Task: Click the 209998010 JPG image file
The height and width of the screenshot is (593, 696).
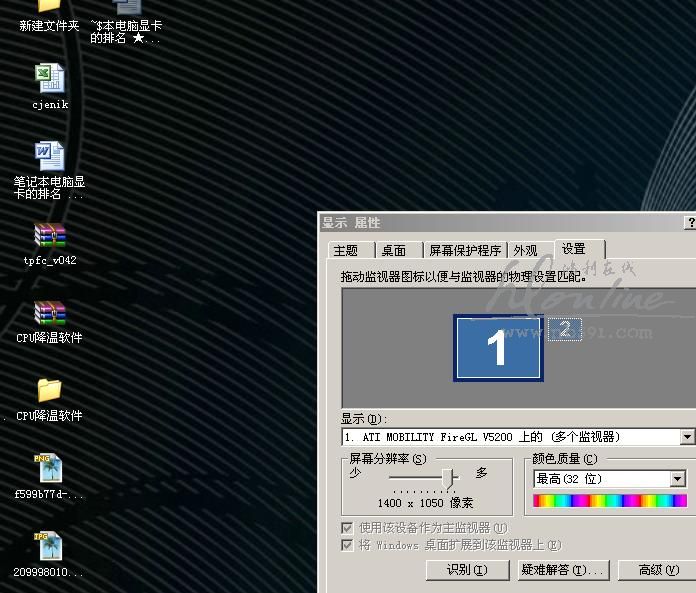Action: [49, 547]
